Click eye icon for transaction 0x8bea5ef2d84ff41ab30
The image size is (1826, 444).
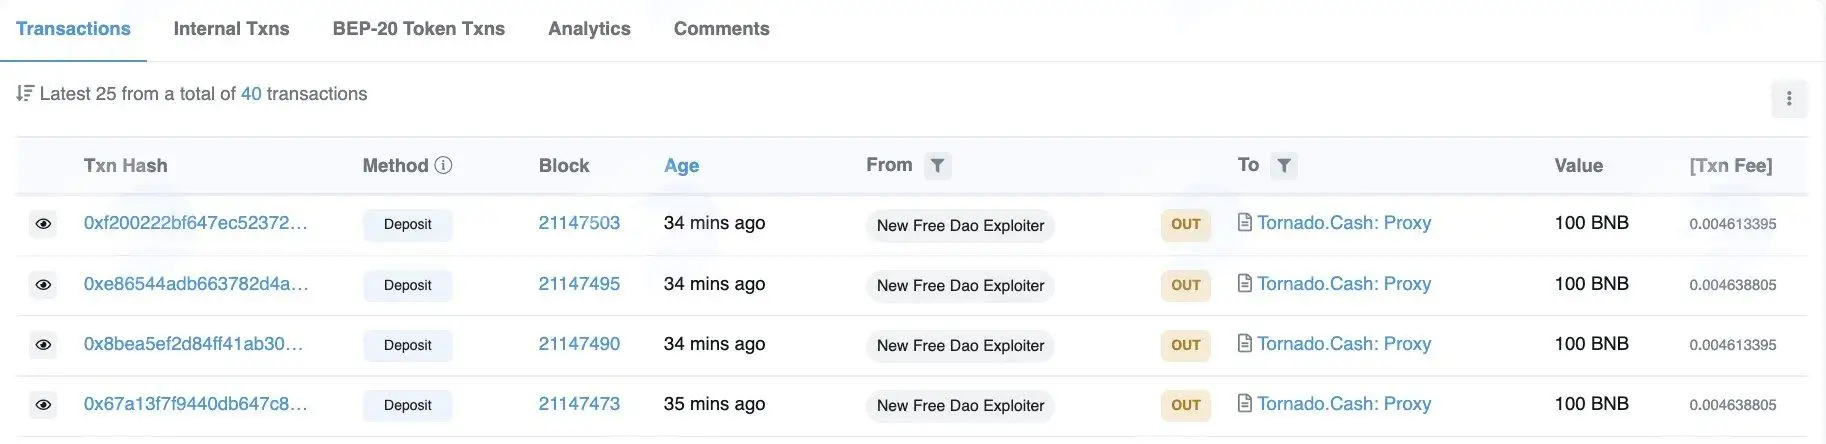[43, 345]
